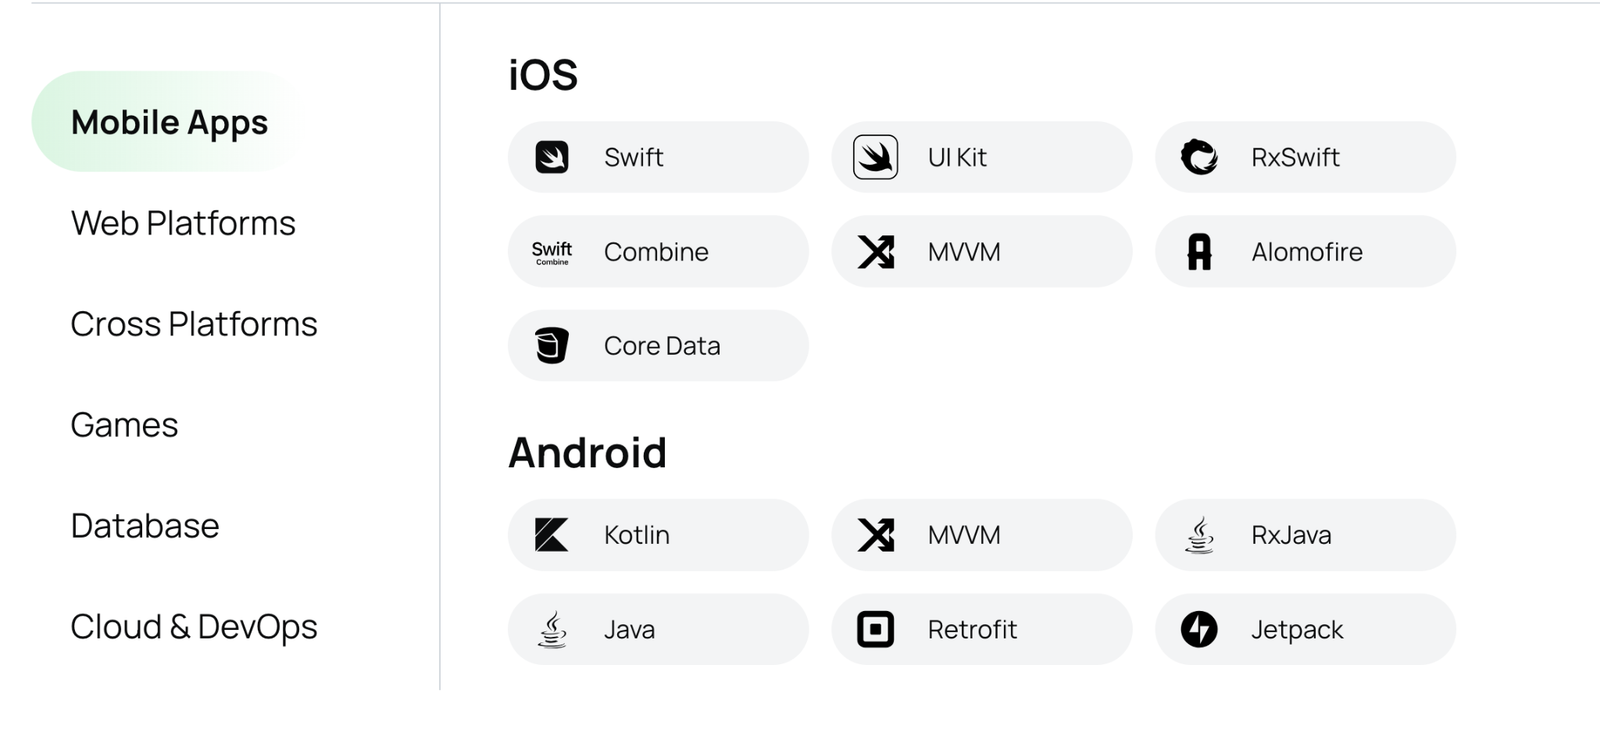The width and height of the screenshot is (1600, 737).
Task: Switch to the Web Platforms tab
Action: point(183,223)
